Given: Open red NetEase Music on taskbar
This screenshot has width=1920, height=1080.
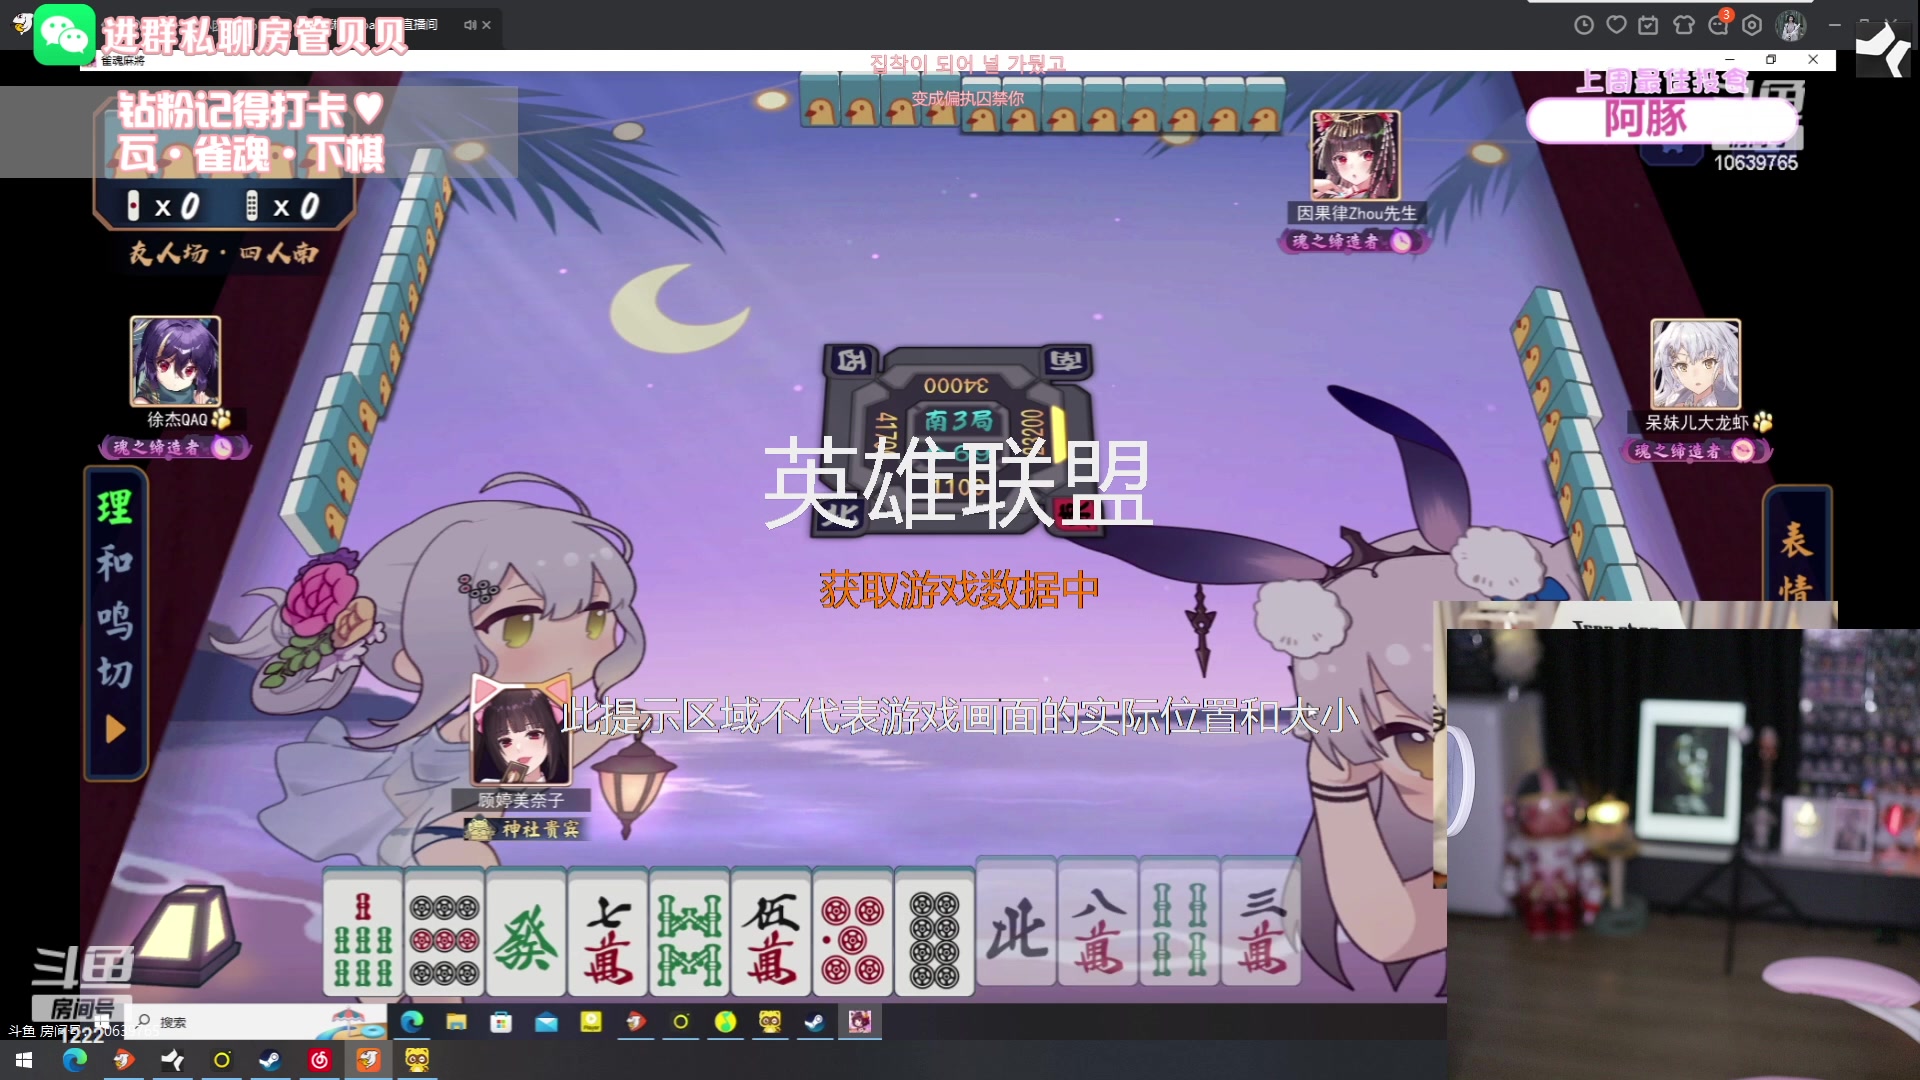Looking at the screenshot, I should [319, 1060].
